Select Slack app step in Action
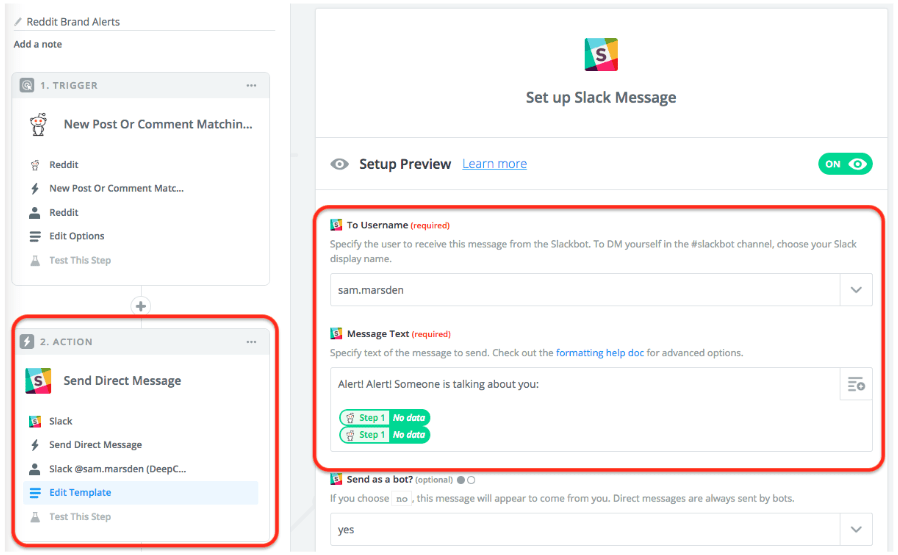This screenshot has height=555, width=898. (61, 422)
